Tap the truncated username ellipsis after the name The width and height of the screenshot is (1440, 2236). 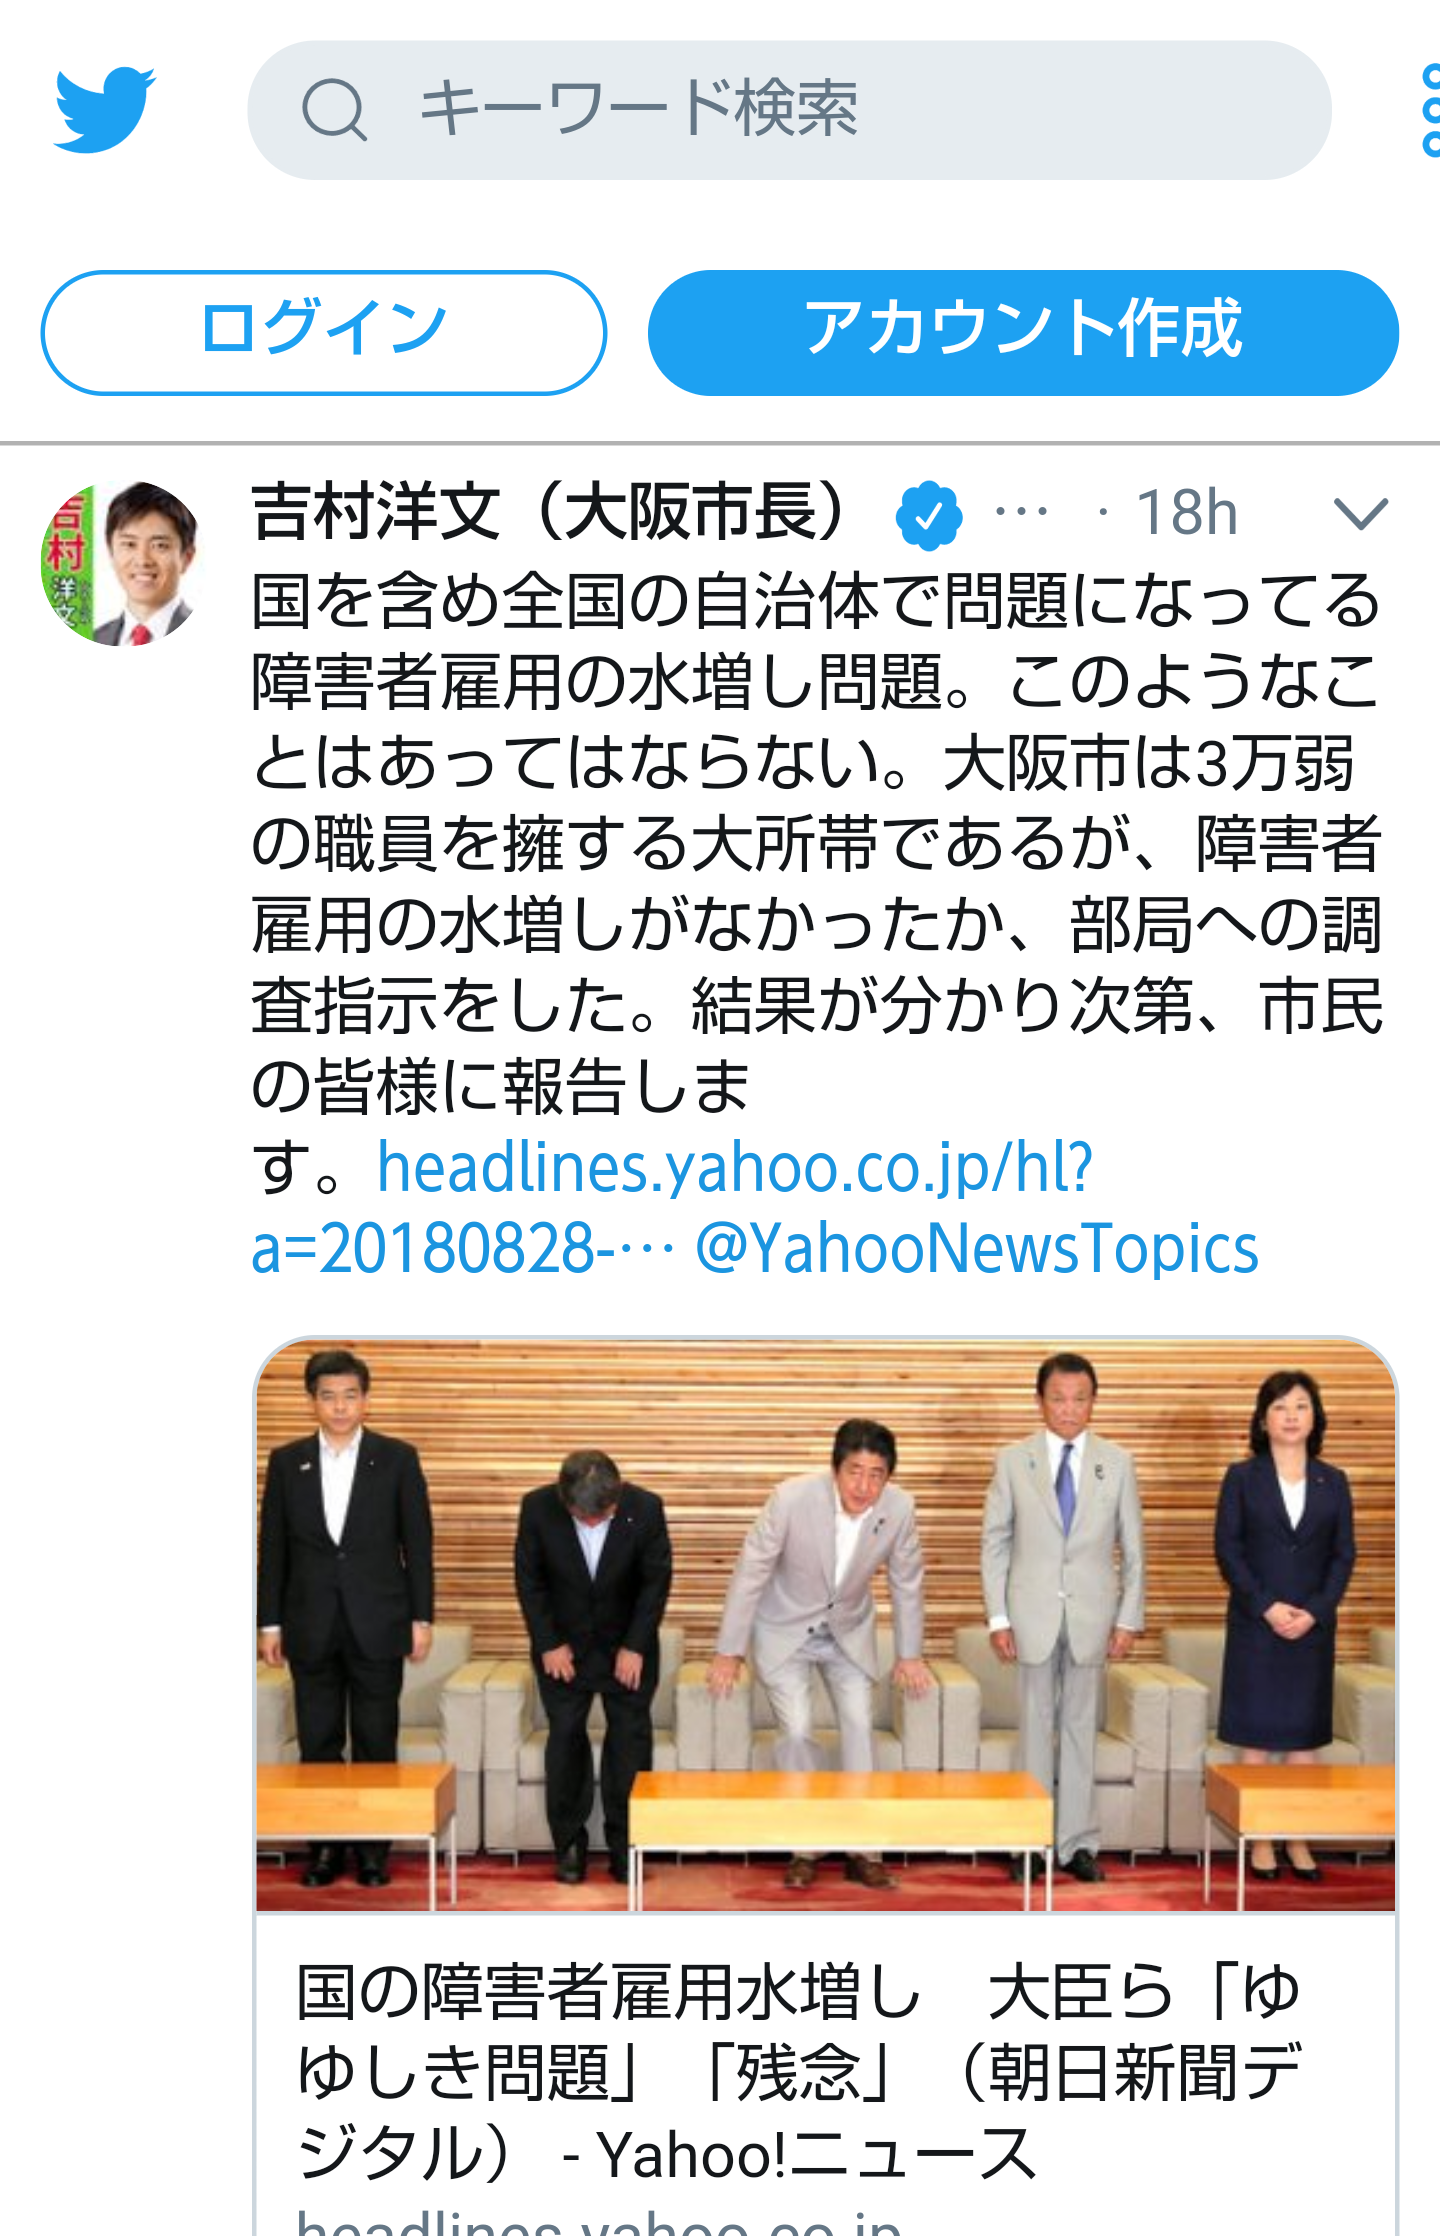(x=1021, y=513)
